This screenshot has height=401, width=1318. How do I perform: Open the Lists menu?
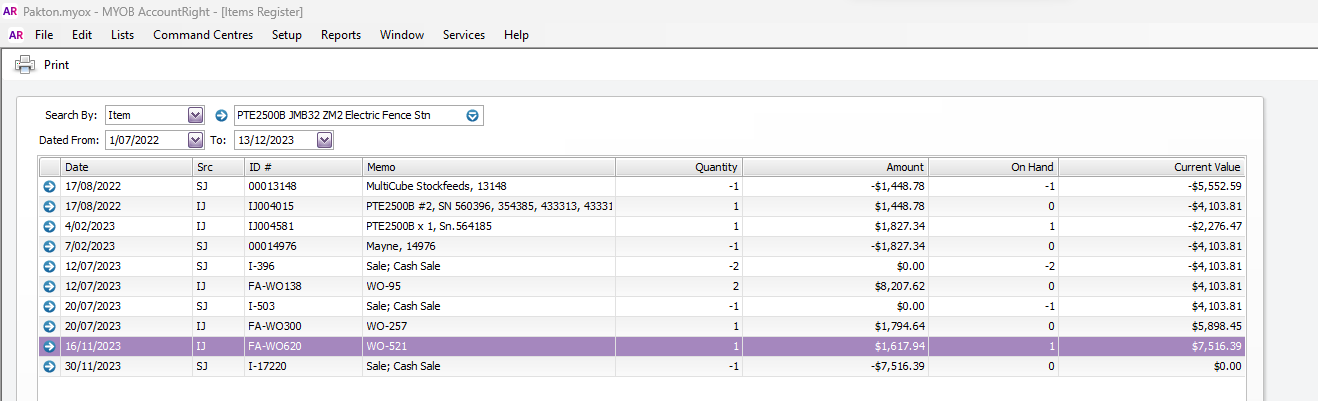pyautogui.click(x=123, y=35)
